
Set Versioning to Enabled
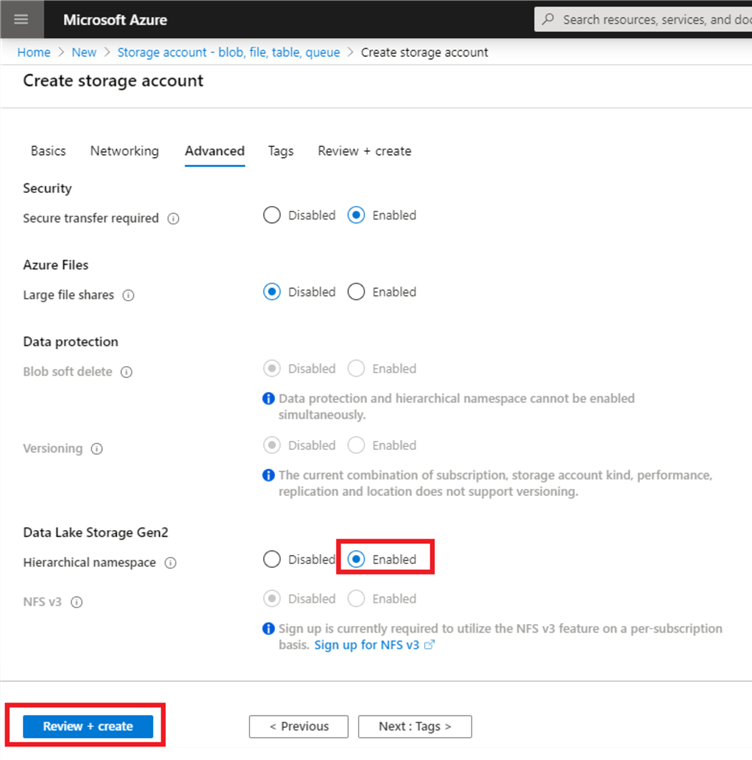[x=356, y=445]
